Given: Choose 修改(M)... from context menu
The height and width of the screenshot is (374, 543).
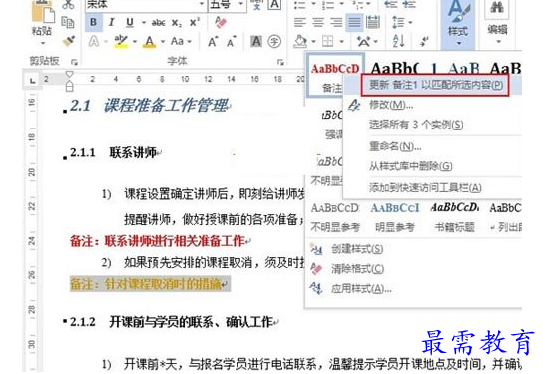Looking at the screenshot, I should (x=391, y=105).
